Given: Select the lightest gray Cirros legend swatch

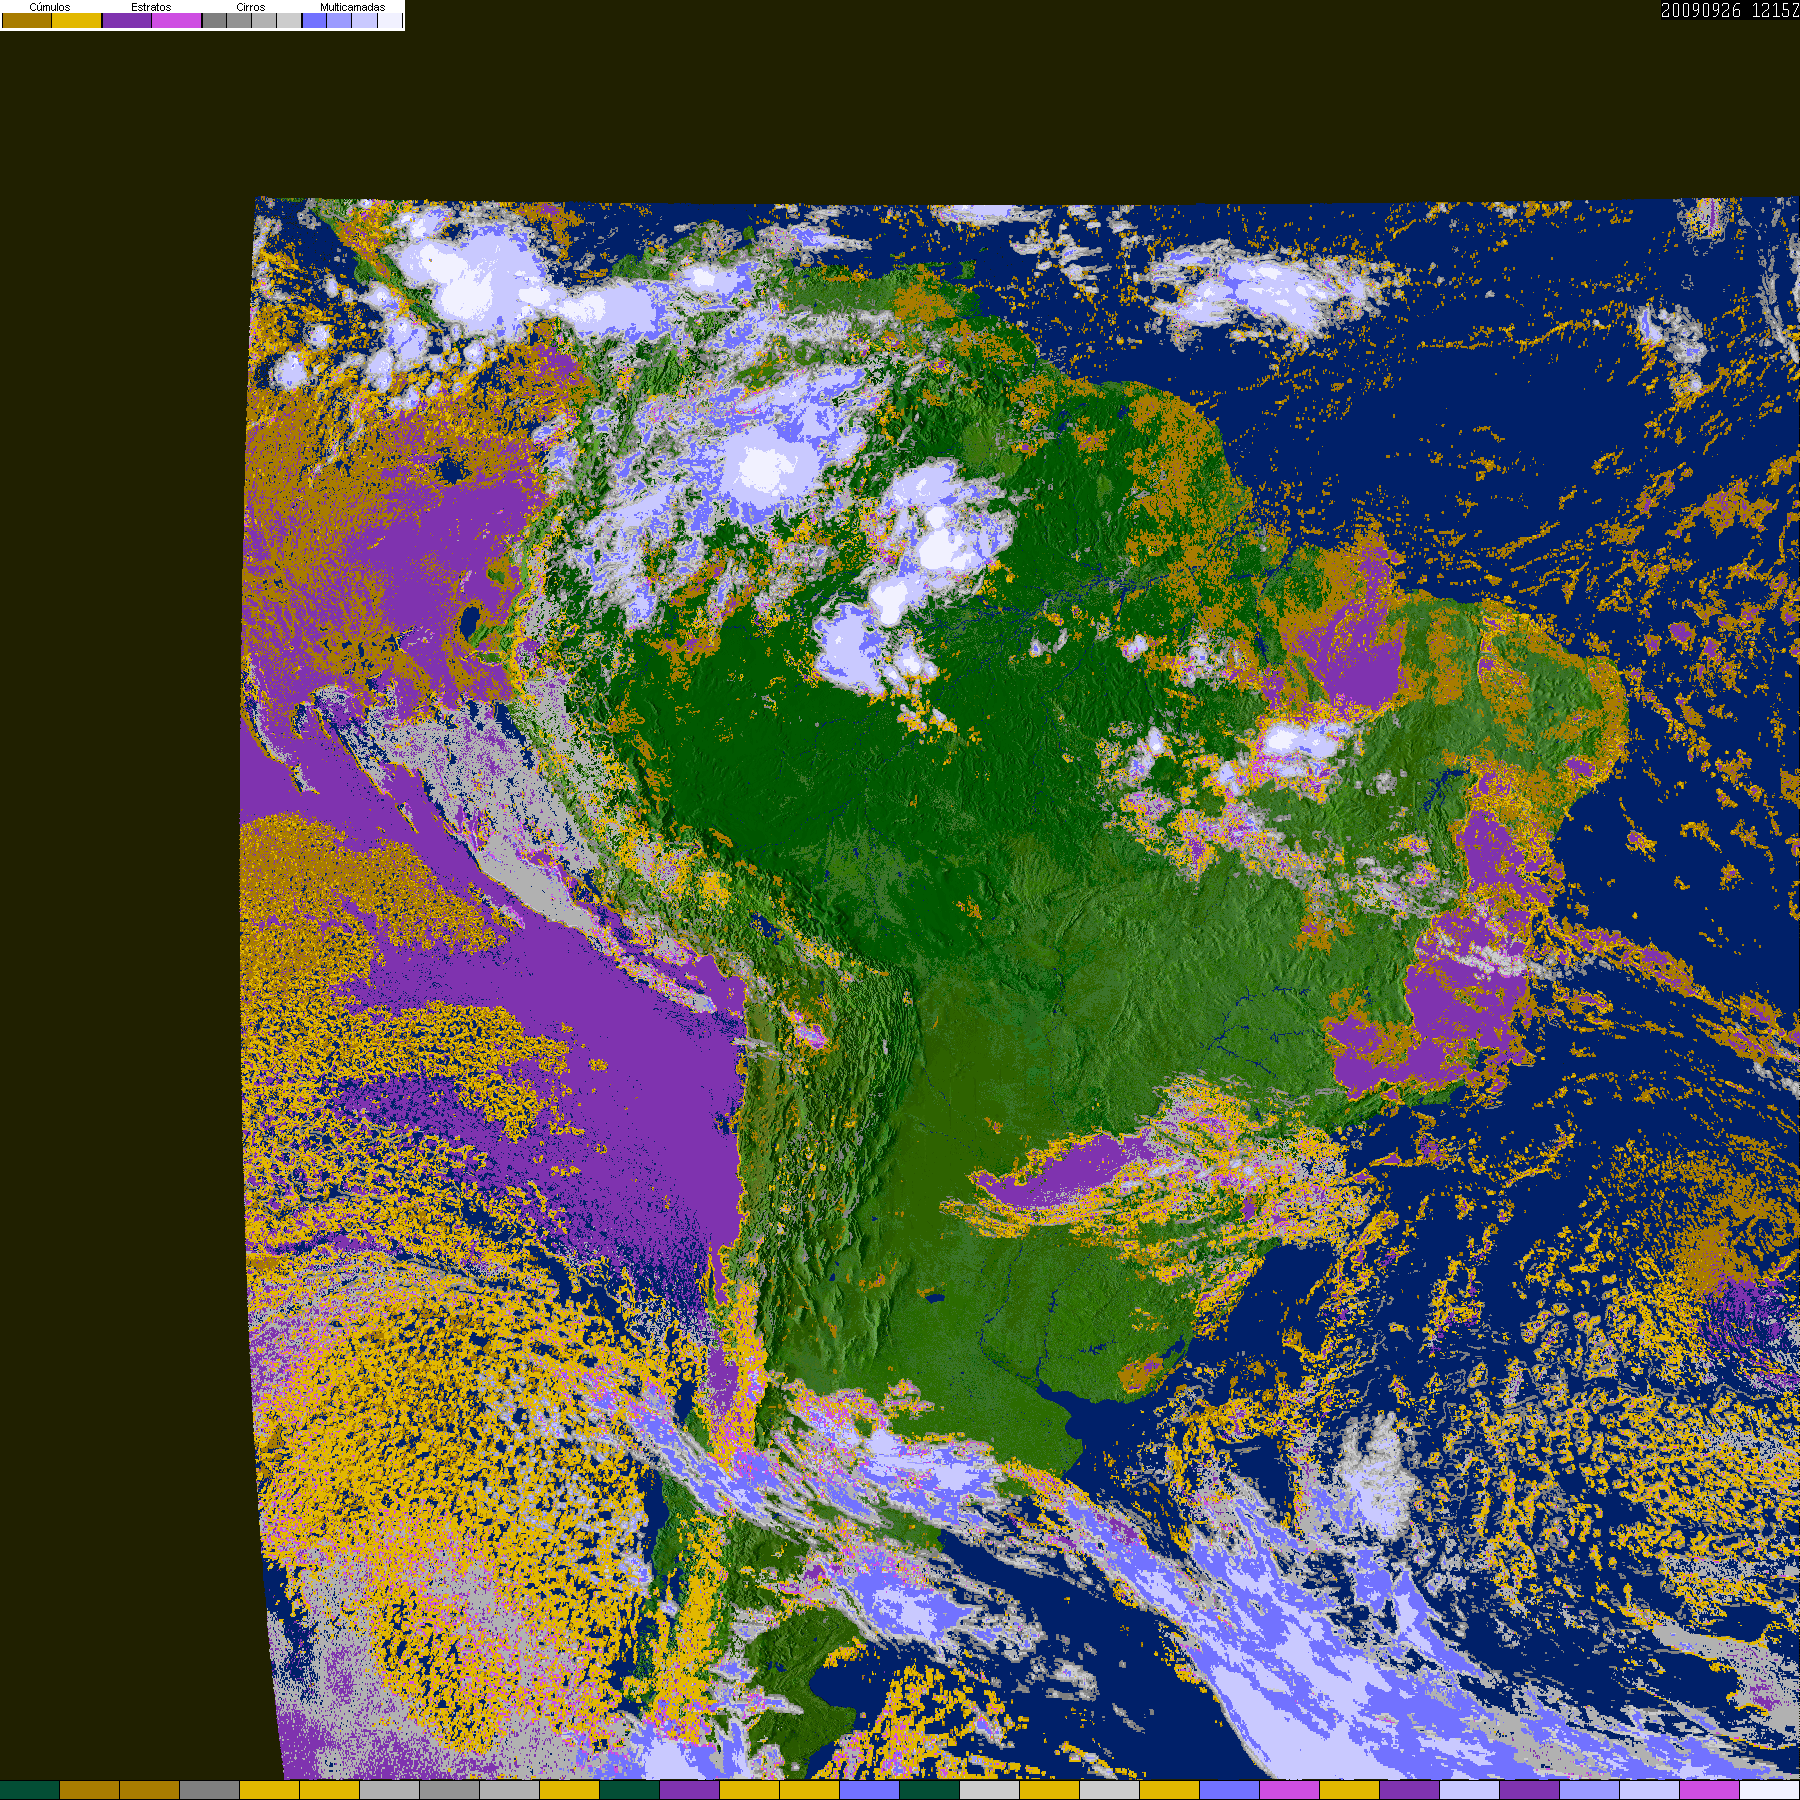Looking at the screenshot, I should (289, 20).
